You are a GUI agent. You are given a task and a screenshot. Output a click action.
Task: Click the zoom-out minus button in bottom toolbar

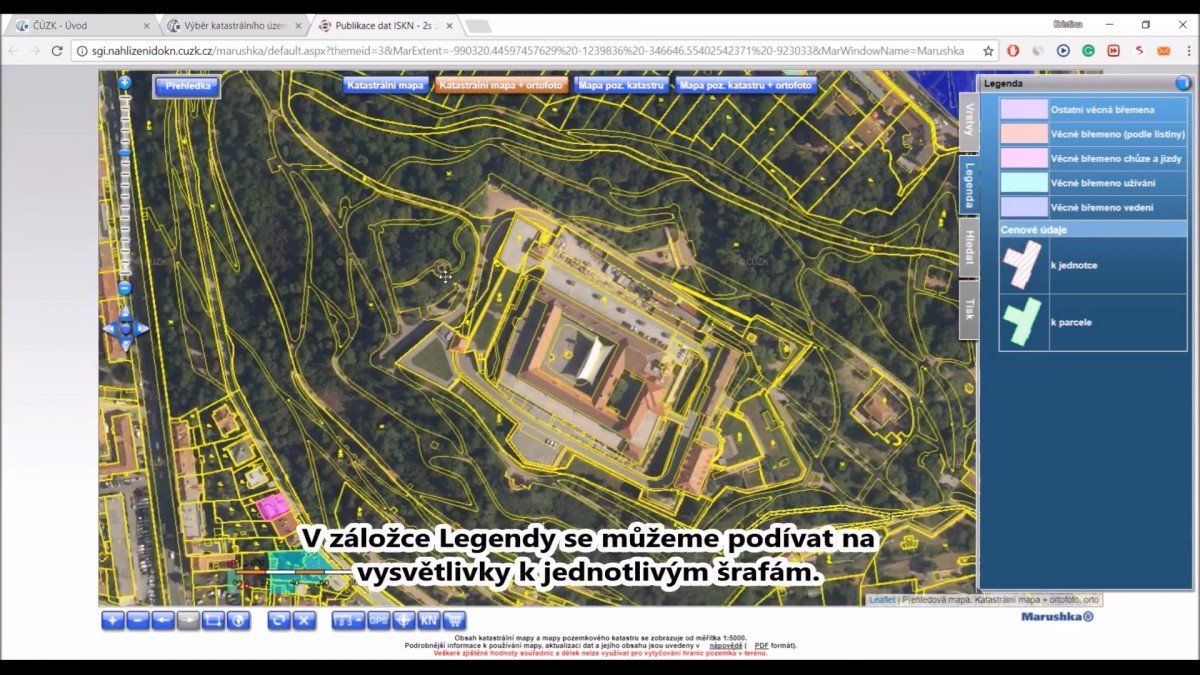[138, 620]
